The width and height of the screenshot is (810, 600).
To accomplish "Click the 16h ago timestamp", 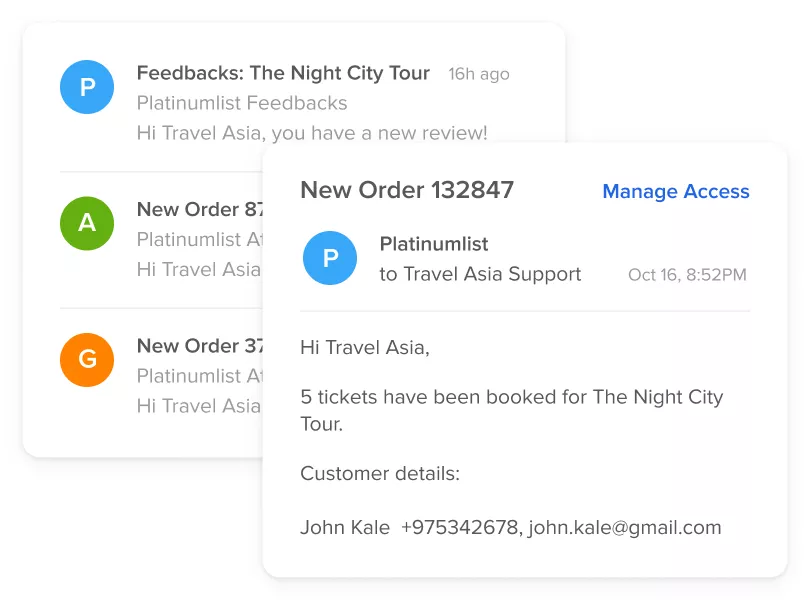I will point(478,74).
